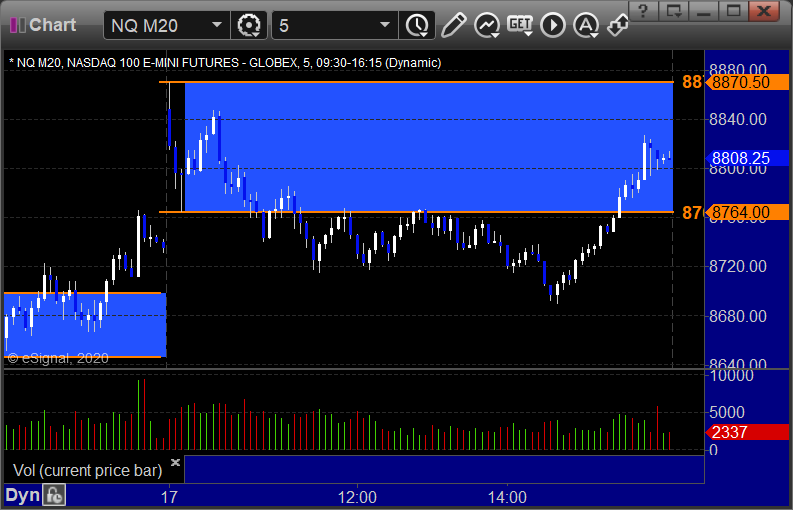This screenshot has height=510, width=793.
Task: Click the chart title NQ M20 NASDAQ text
Action: pyautogui.click(x=225, y=63)
